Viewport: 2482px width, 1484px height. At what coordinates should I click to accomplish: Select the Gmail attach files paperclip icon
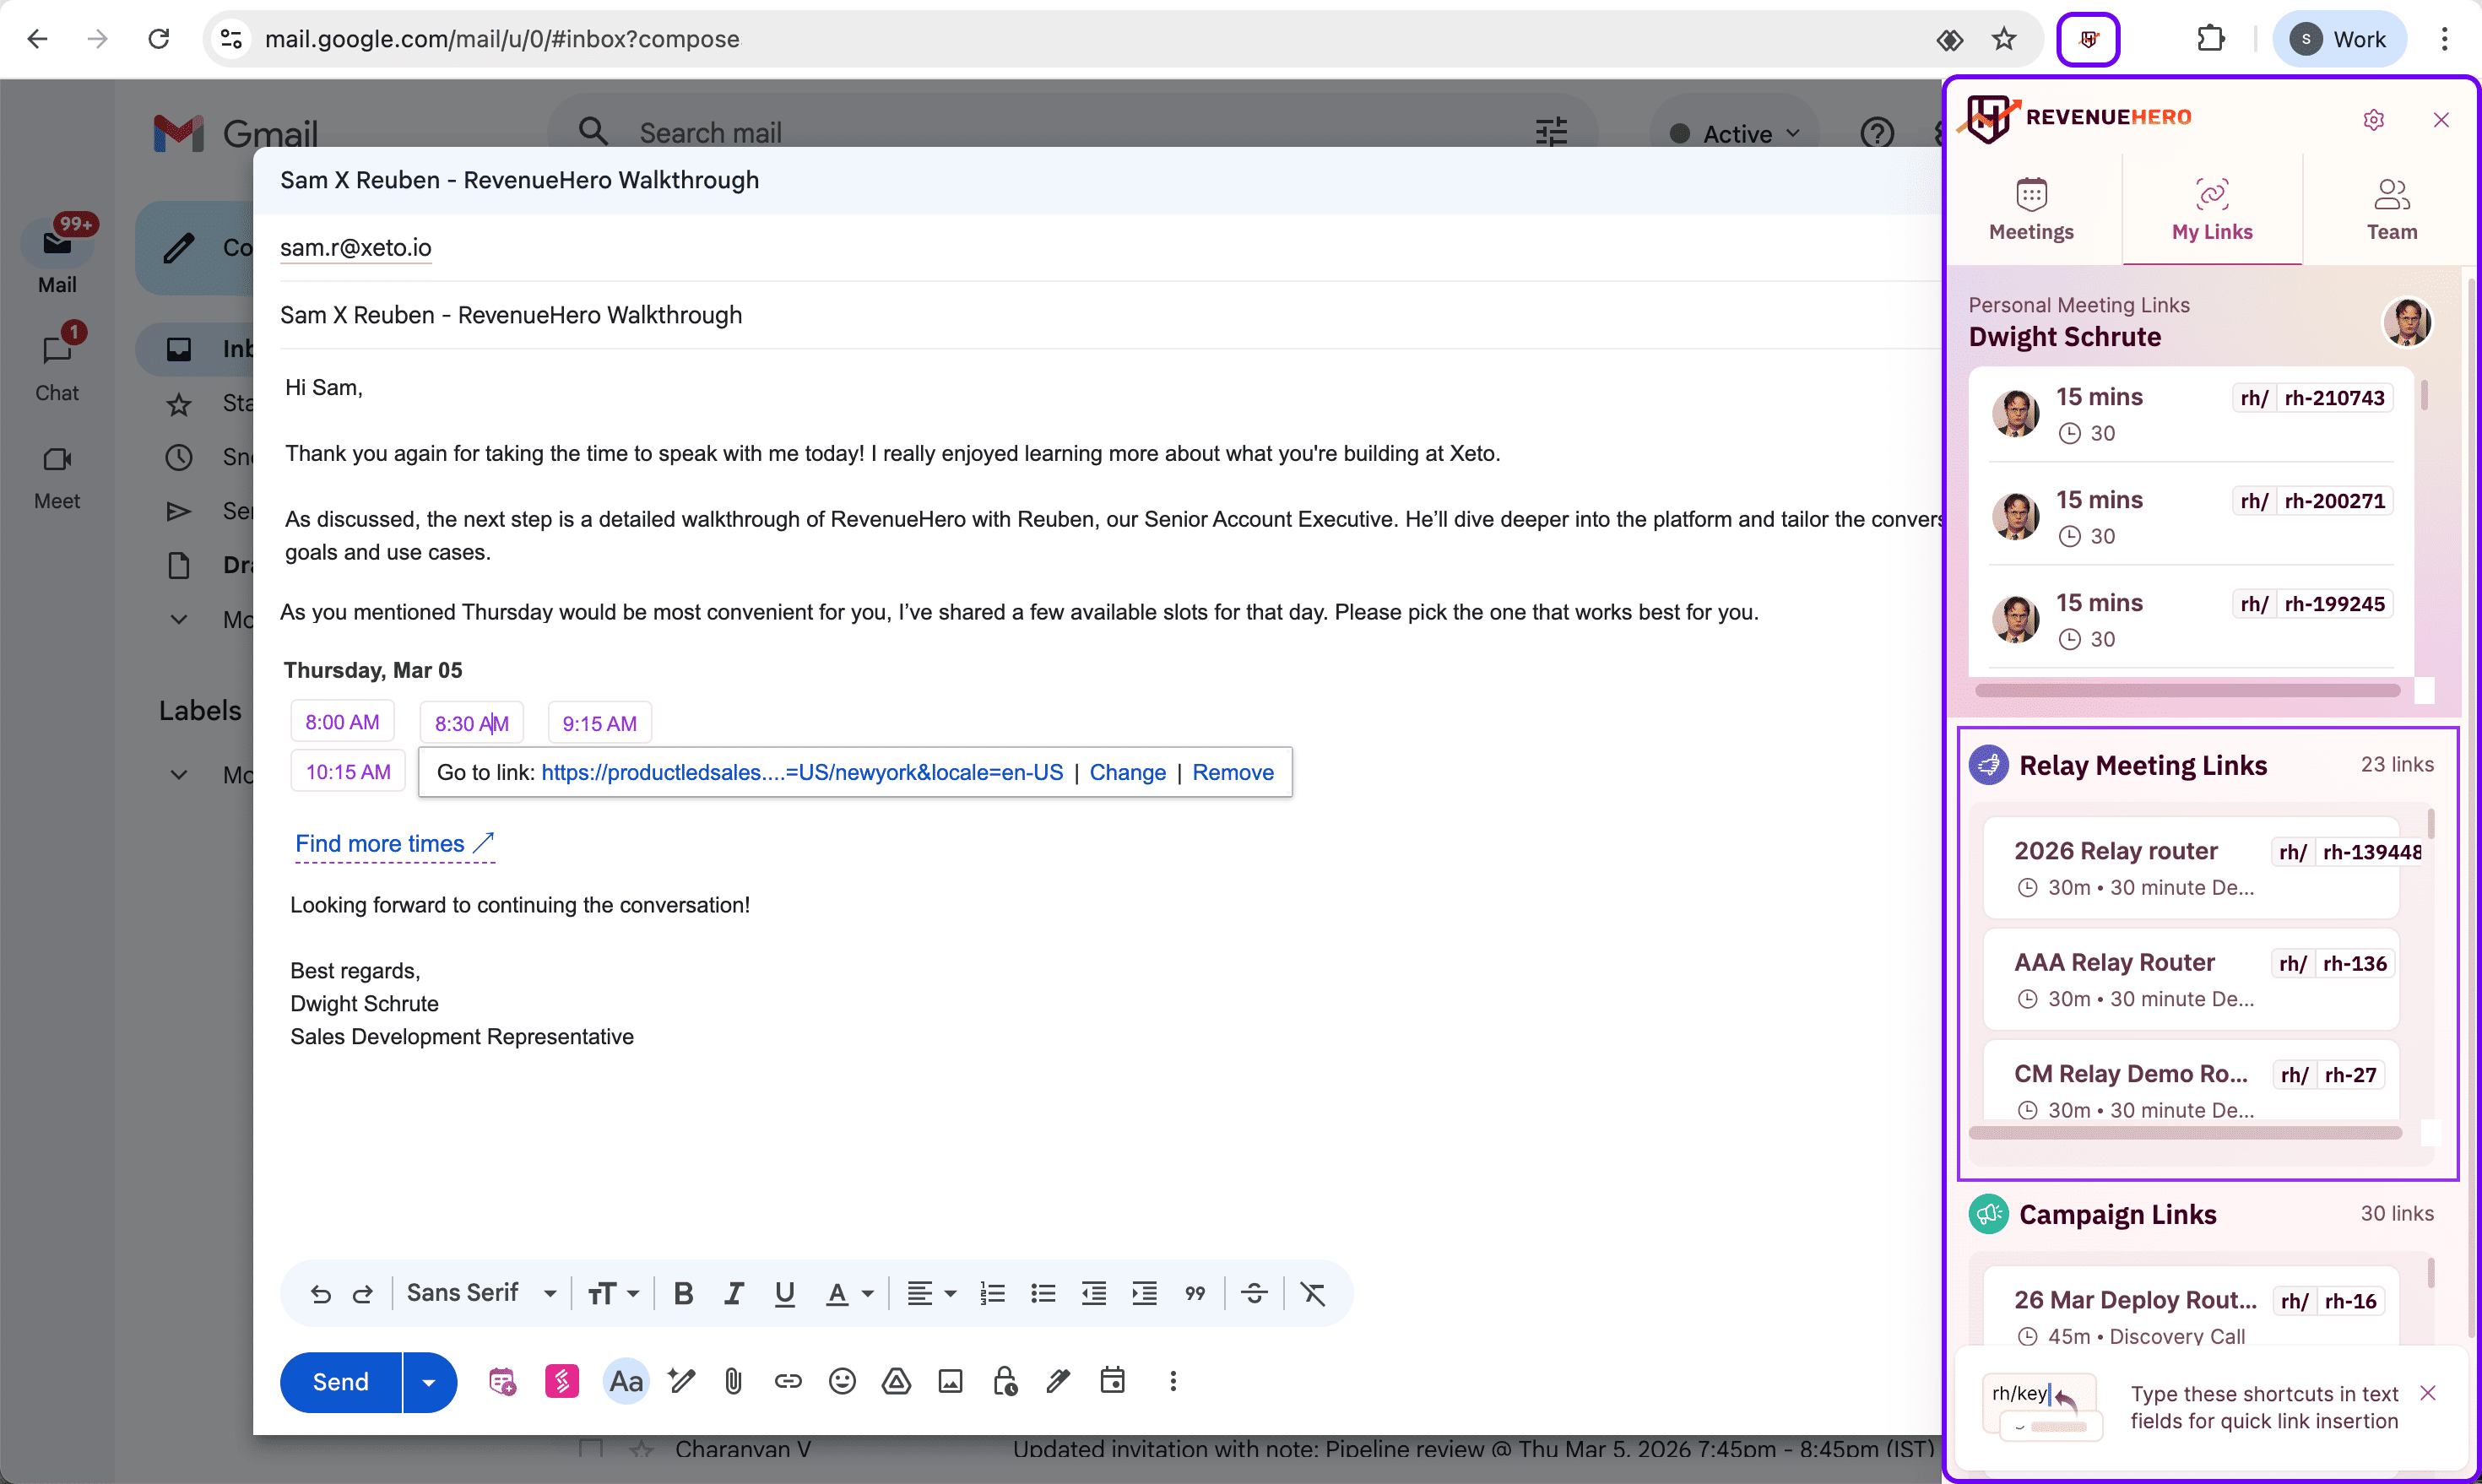coord(733,1381)
